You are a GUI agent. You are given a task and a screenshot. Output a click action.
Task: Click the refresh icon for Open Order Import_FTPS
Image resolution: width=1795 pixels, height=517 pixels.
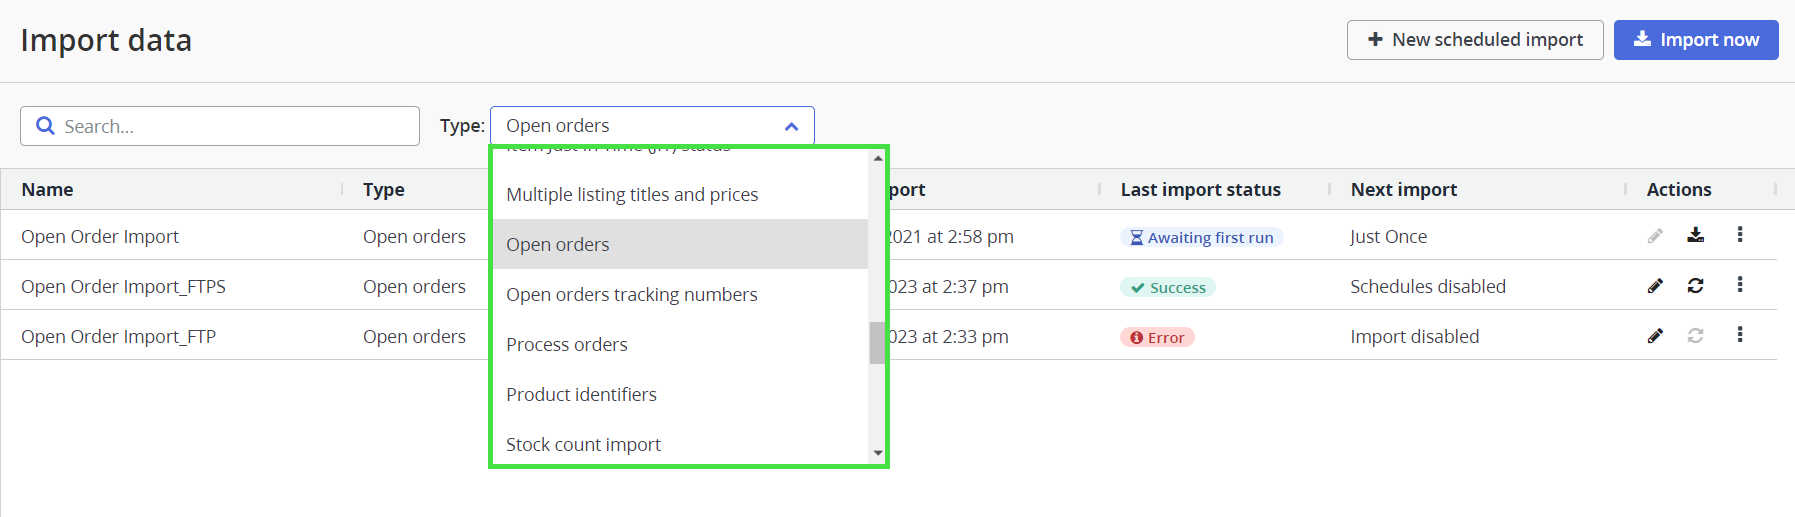(1695, 286)
